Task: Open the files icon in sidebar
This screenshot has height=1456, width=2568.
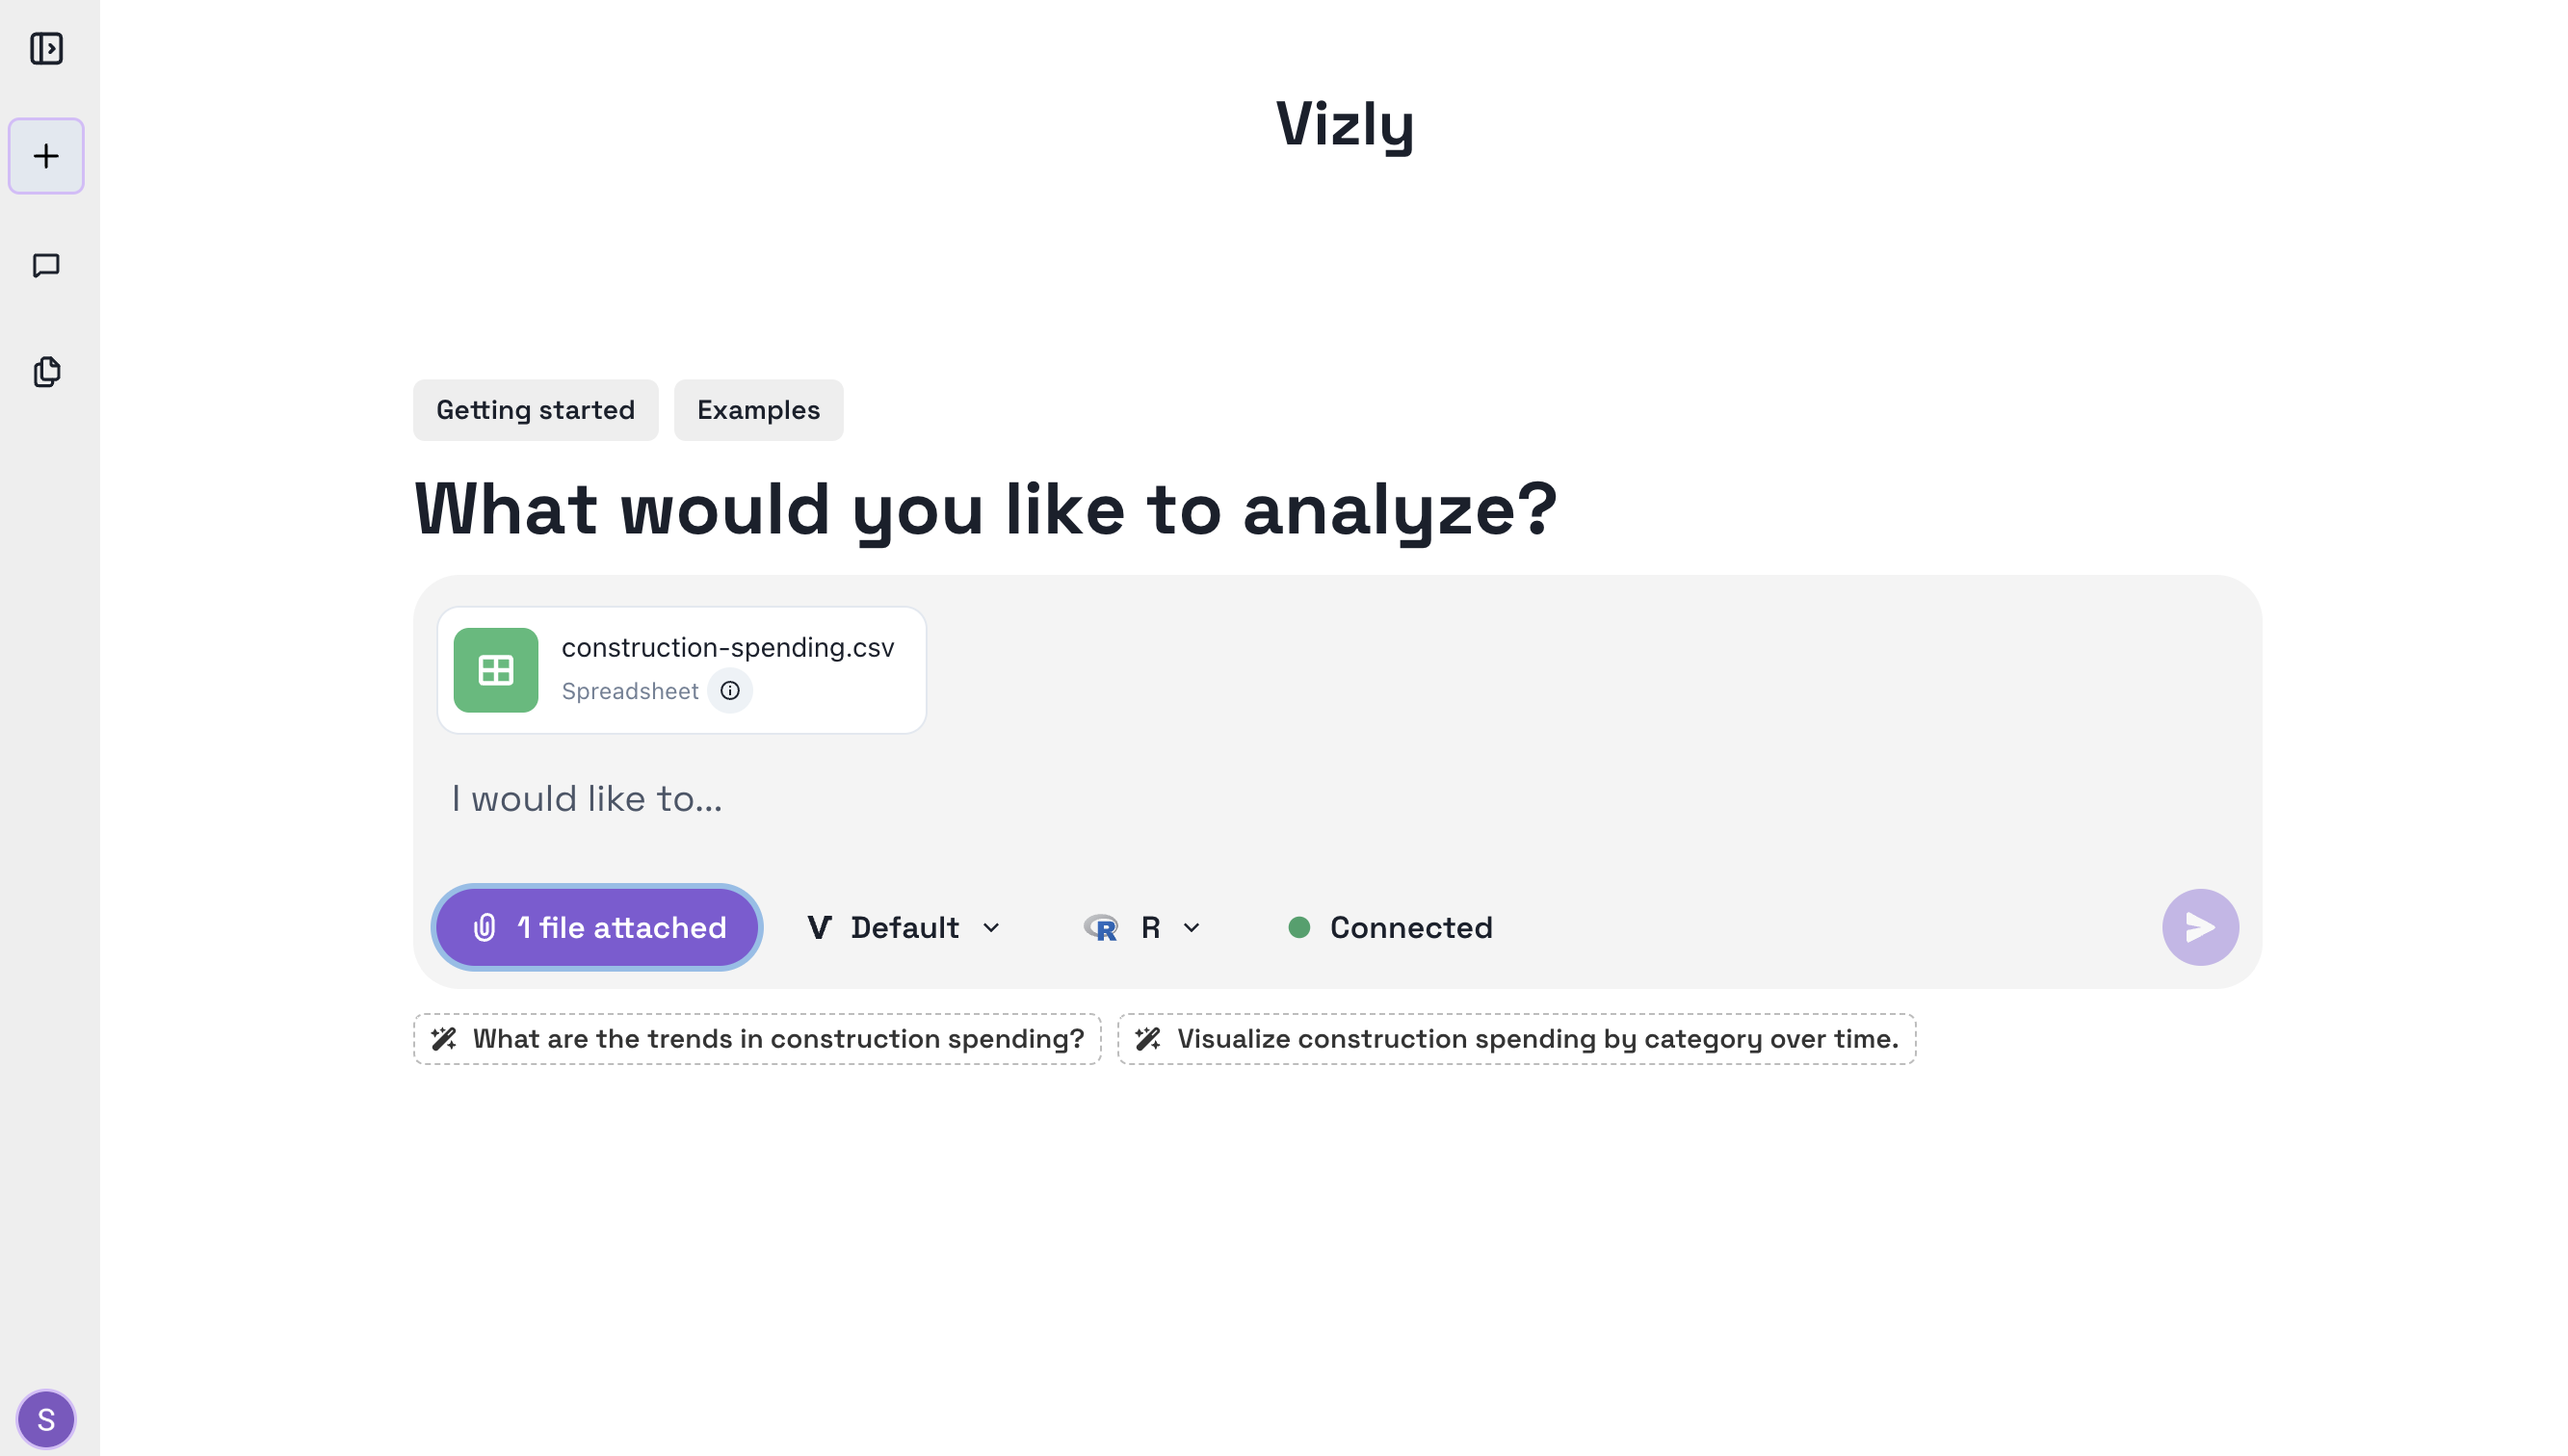Action: click(x=46, y=372)
